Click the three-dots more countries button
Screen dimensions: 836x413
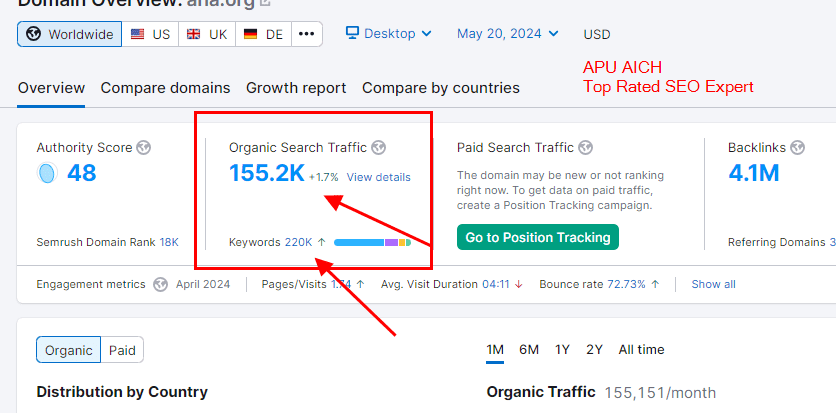coord(306,34)
